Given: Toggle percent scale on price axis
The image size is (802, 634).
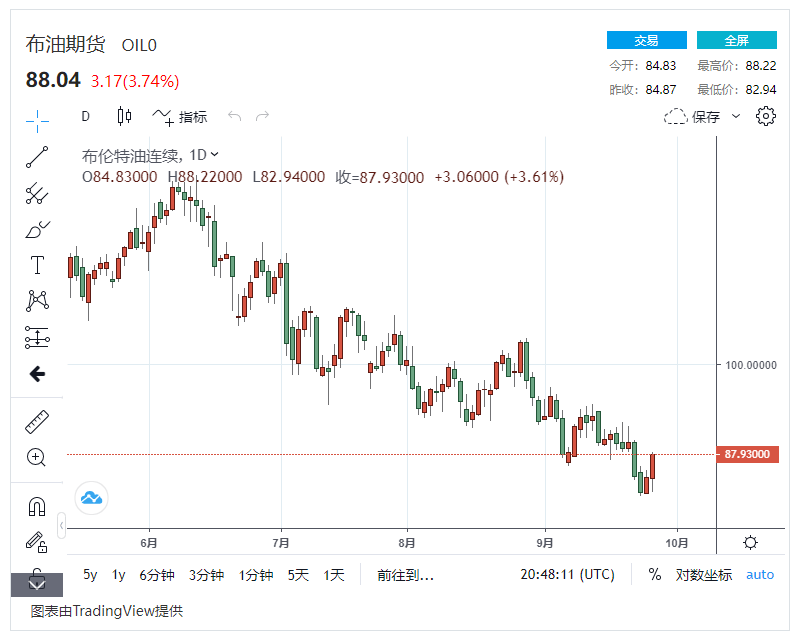Looking at the screenshot, I should click(x=655, y=574).
